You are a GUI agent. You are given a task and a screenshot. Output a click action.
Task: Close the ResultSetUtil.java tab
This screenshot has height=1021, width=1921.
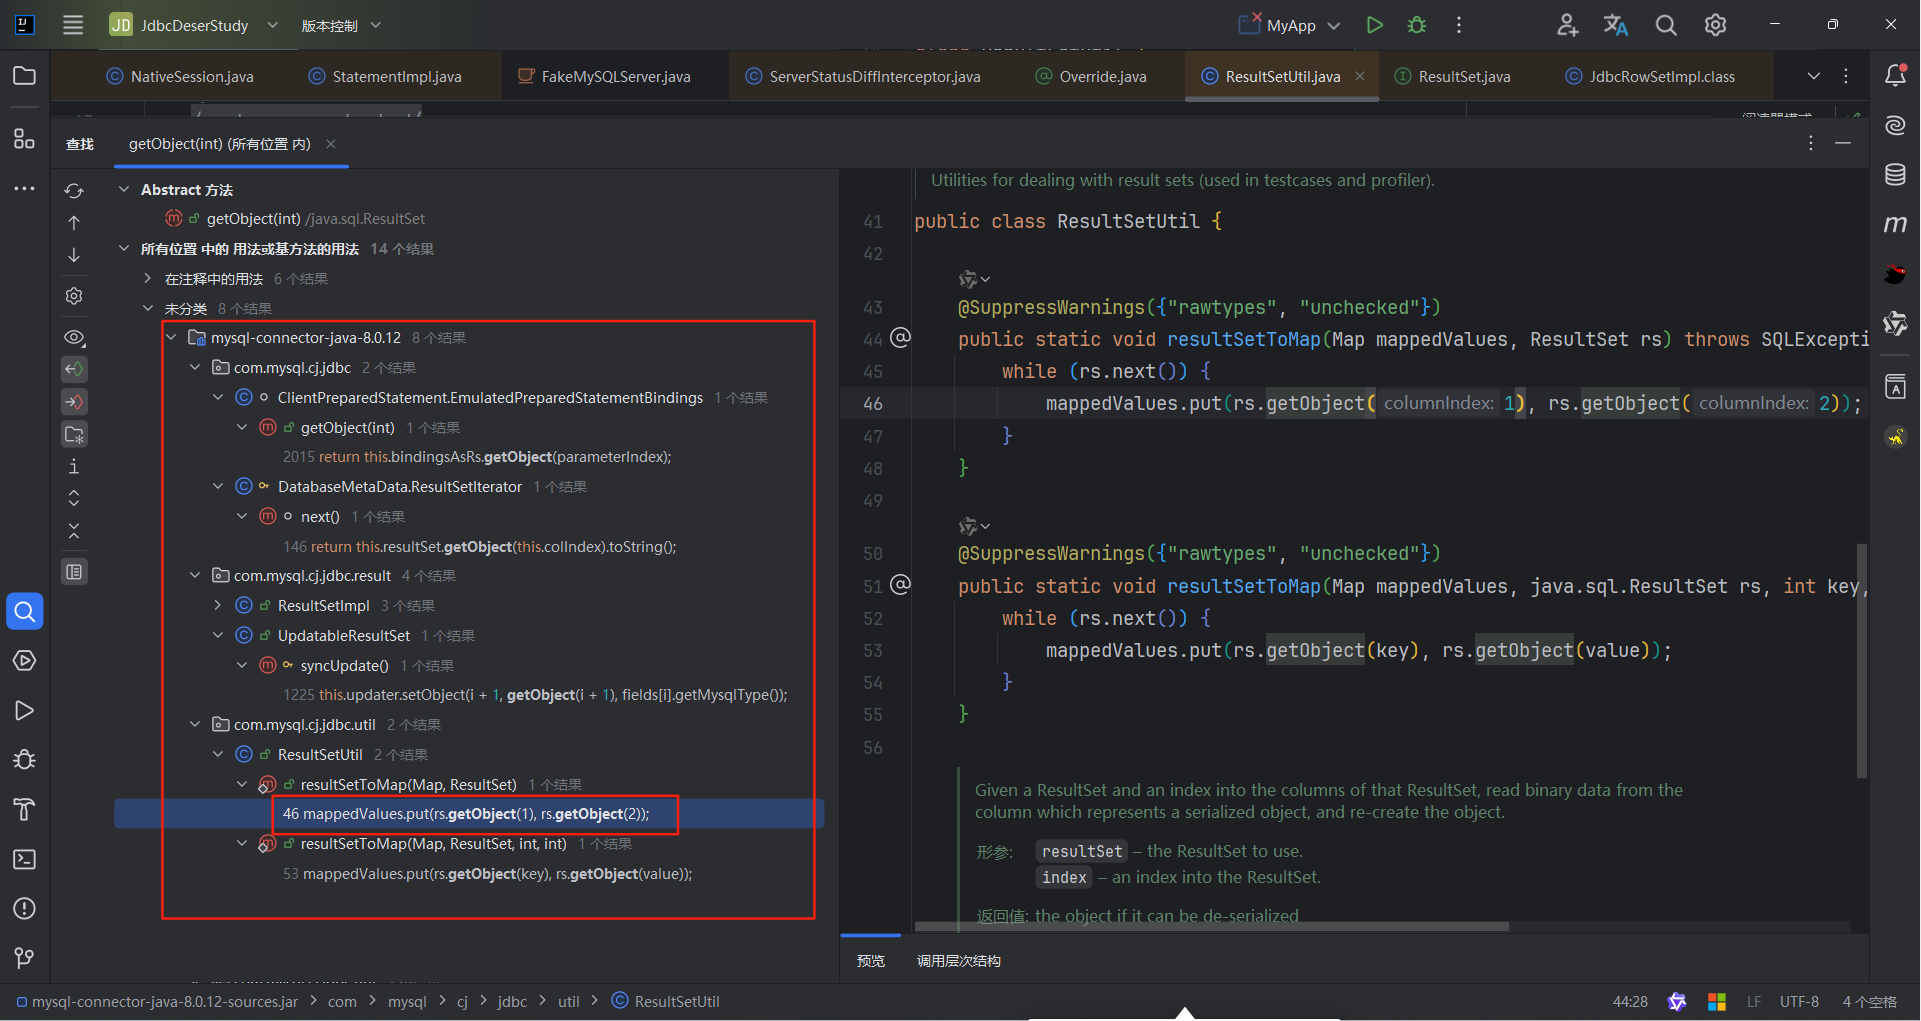[1360, 76]
